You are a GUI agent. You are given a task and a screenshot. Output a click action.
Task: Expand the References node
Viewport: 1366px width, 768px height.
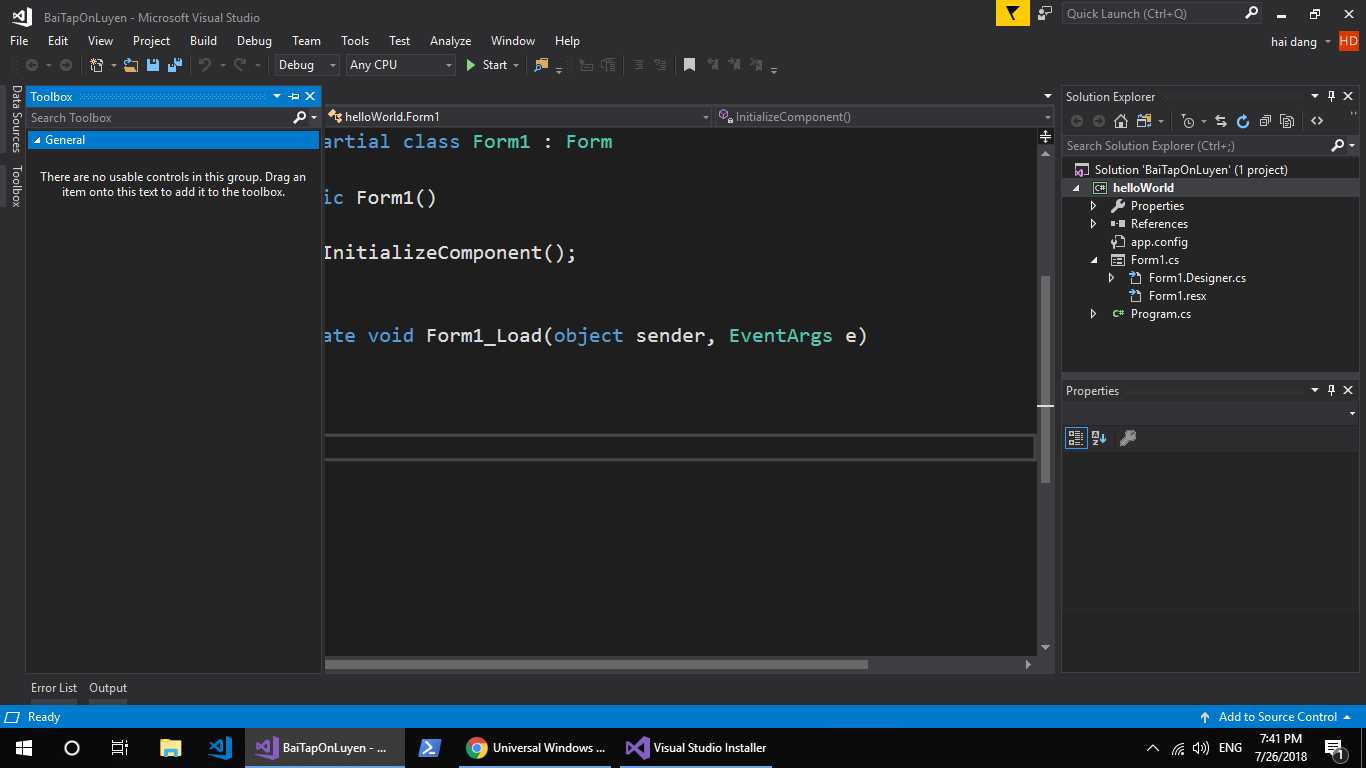pos(1094,224)
